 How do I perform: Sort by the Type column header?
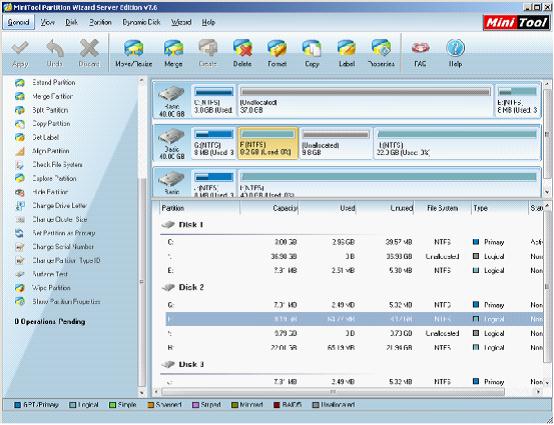[x=500, y=208]
